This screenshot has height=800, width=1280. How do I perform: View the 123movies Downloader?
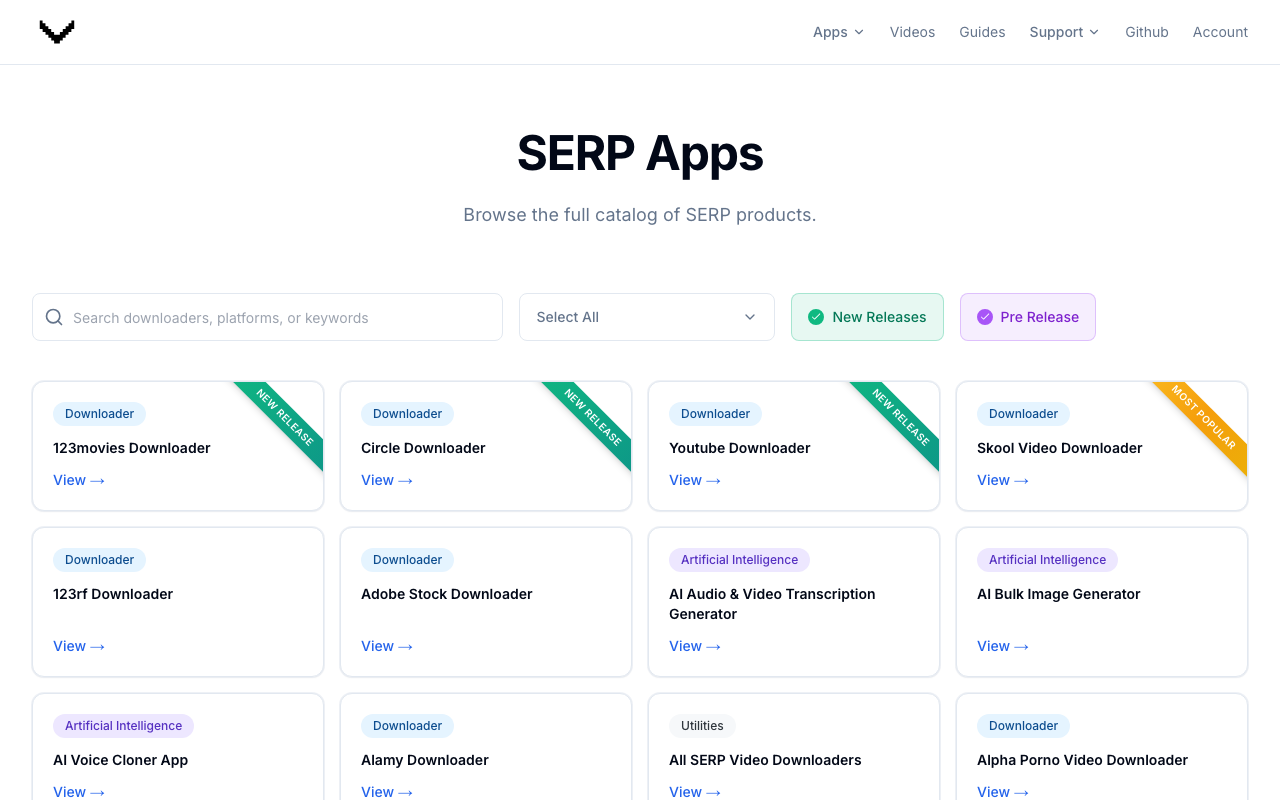point(79,480)
